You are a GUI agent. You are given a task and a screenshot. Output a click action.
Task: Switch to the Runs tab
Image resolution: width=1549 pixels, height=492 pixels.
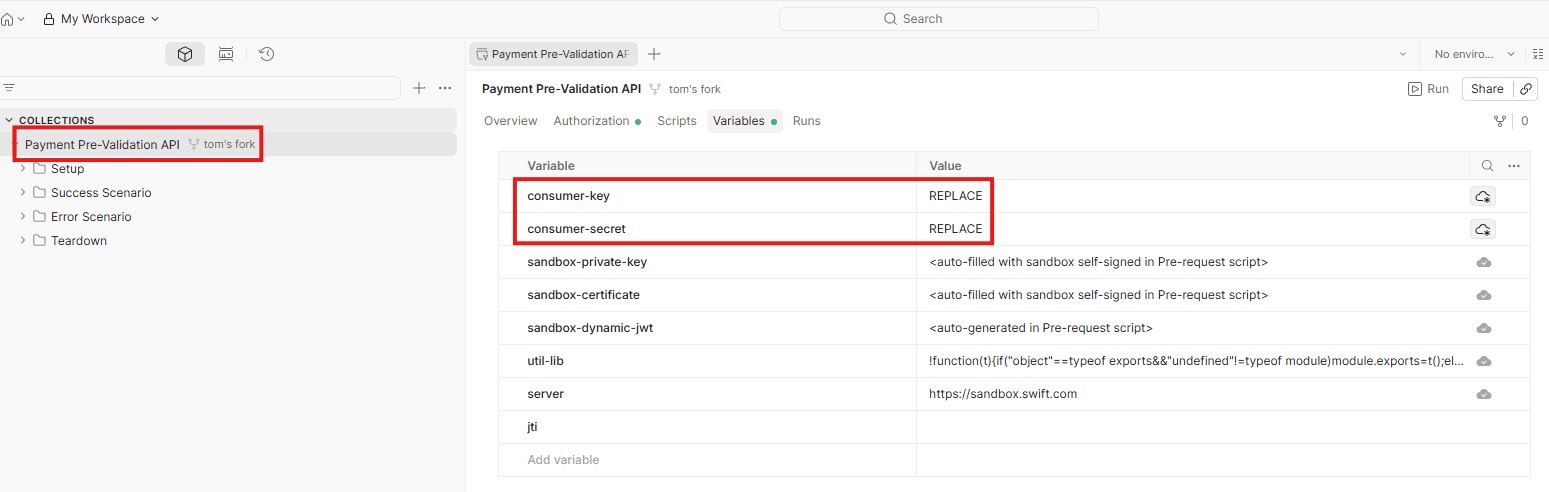(807, 121)
